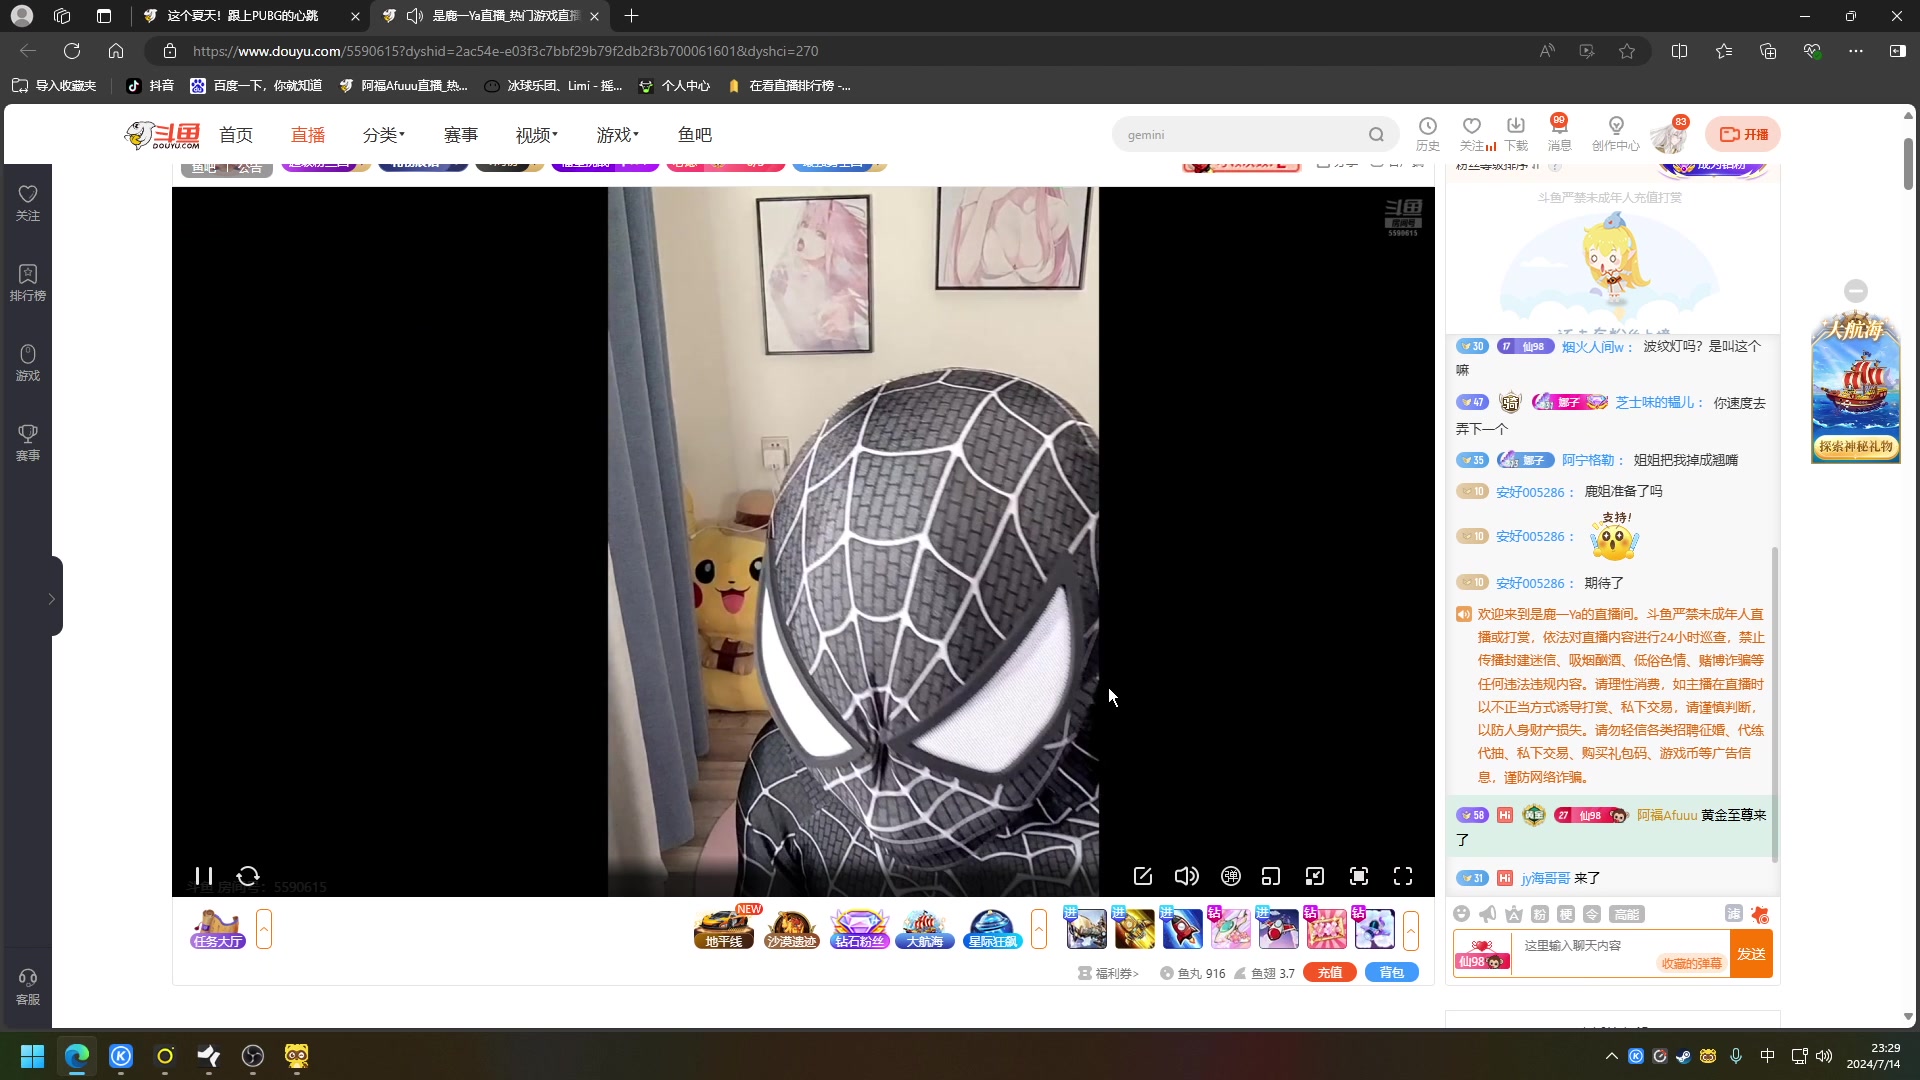Viewport: 1920px width, 1080px height.
Task: Open the user avatar profile menu
Action: 1668,135
